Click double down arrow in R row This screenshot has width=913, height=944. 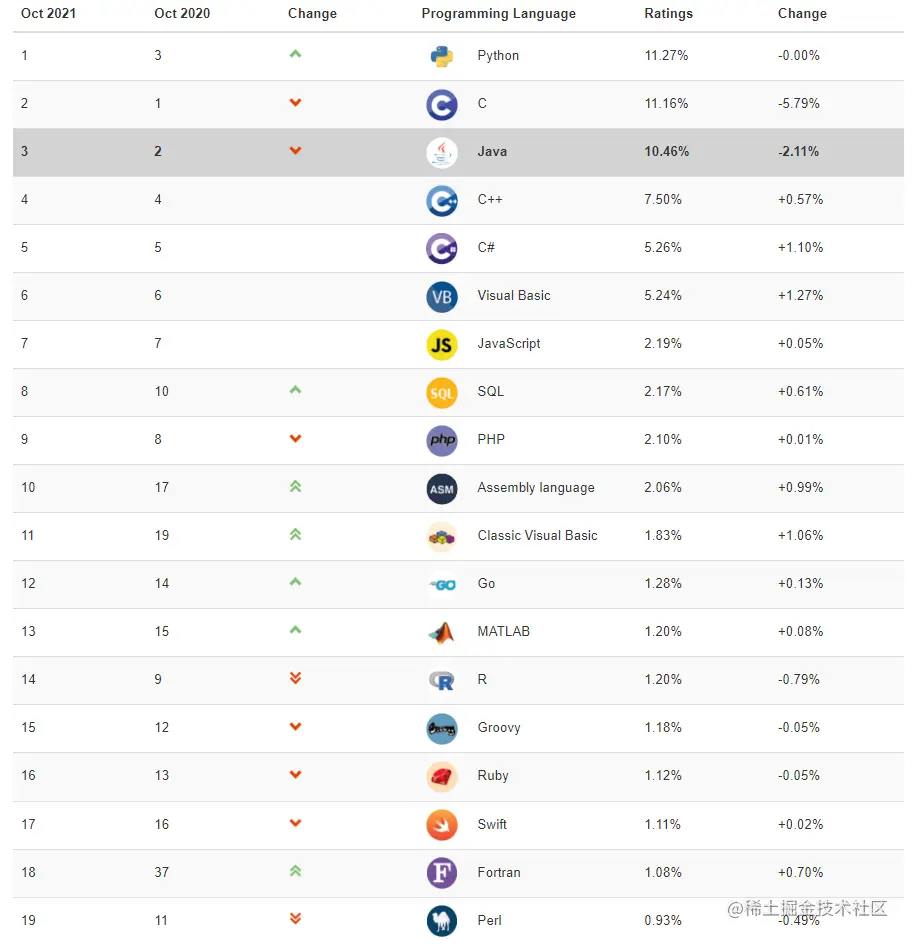point(295,678)
